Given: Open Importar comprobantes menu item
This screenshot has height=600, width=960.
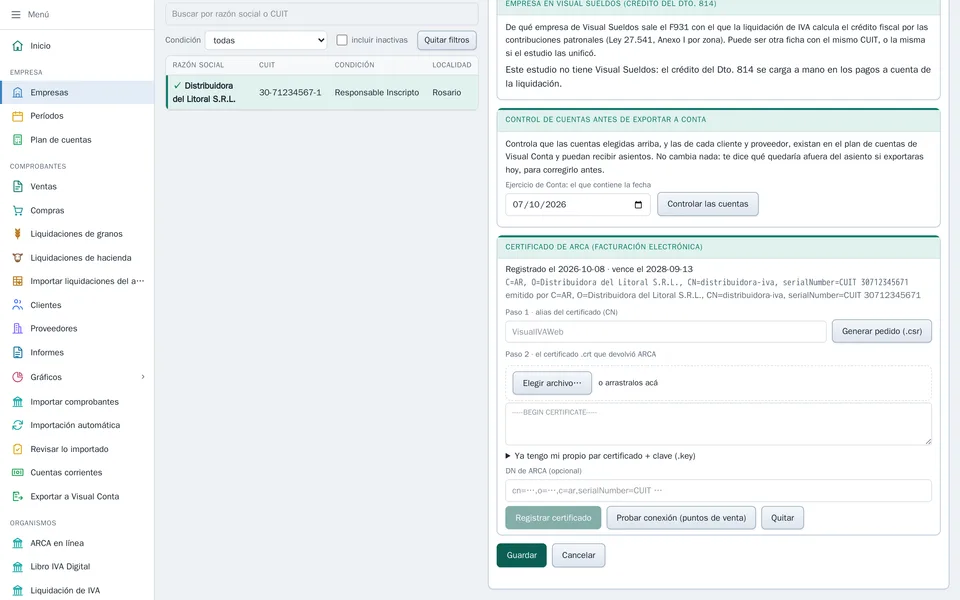Looking at the screenshot, I should pos(77,402).
